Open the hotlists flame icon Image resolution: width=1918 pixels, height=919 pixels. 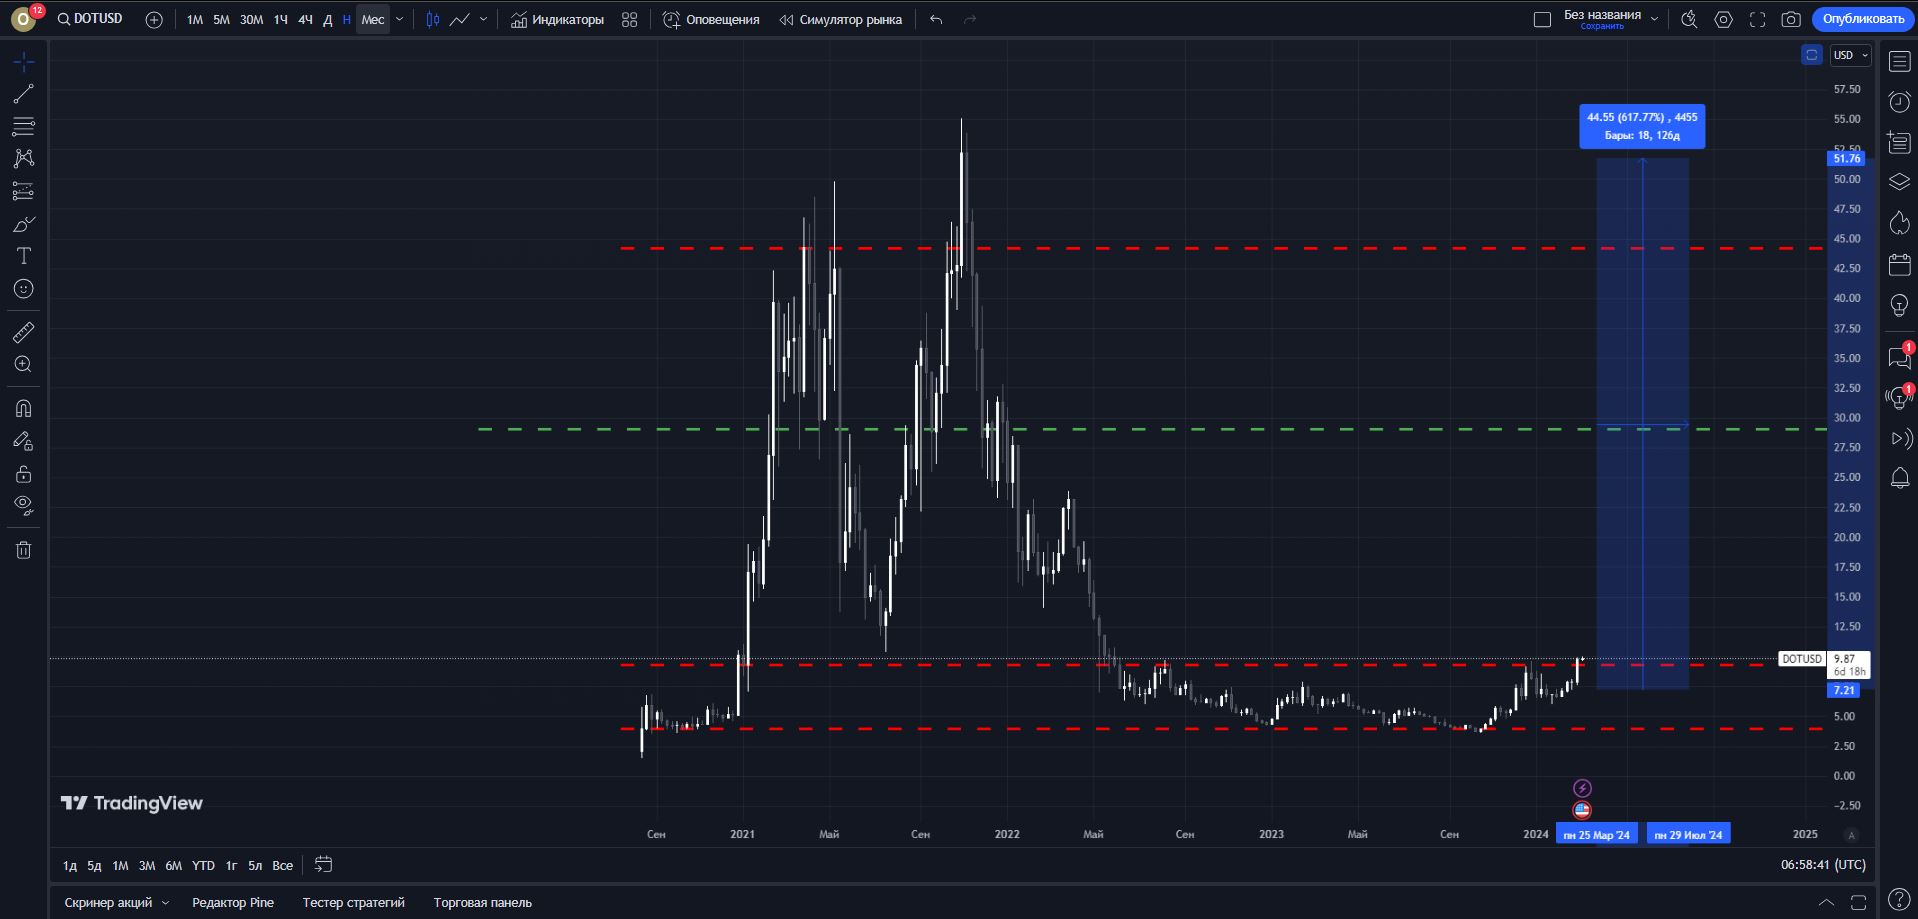(1899, 223)
